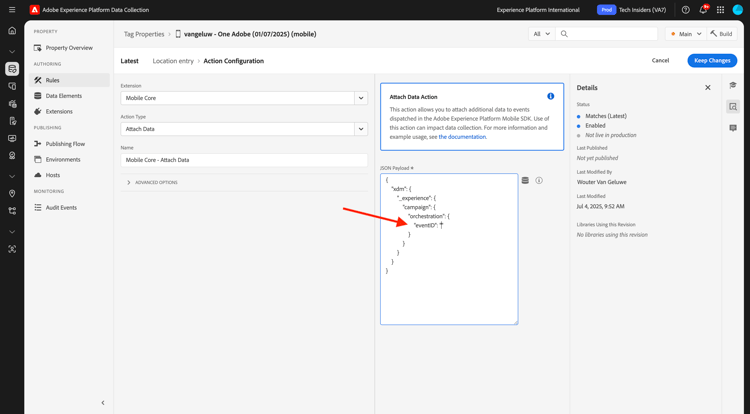Viewport: 750px width, 414px height.
Task: Open the help question mark icon
Action: (685, 10)
